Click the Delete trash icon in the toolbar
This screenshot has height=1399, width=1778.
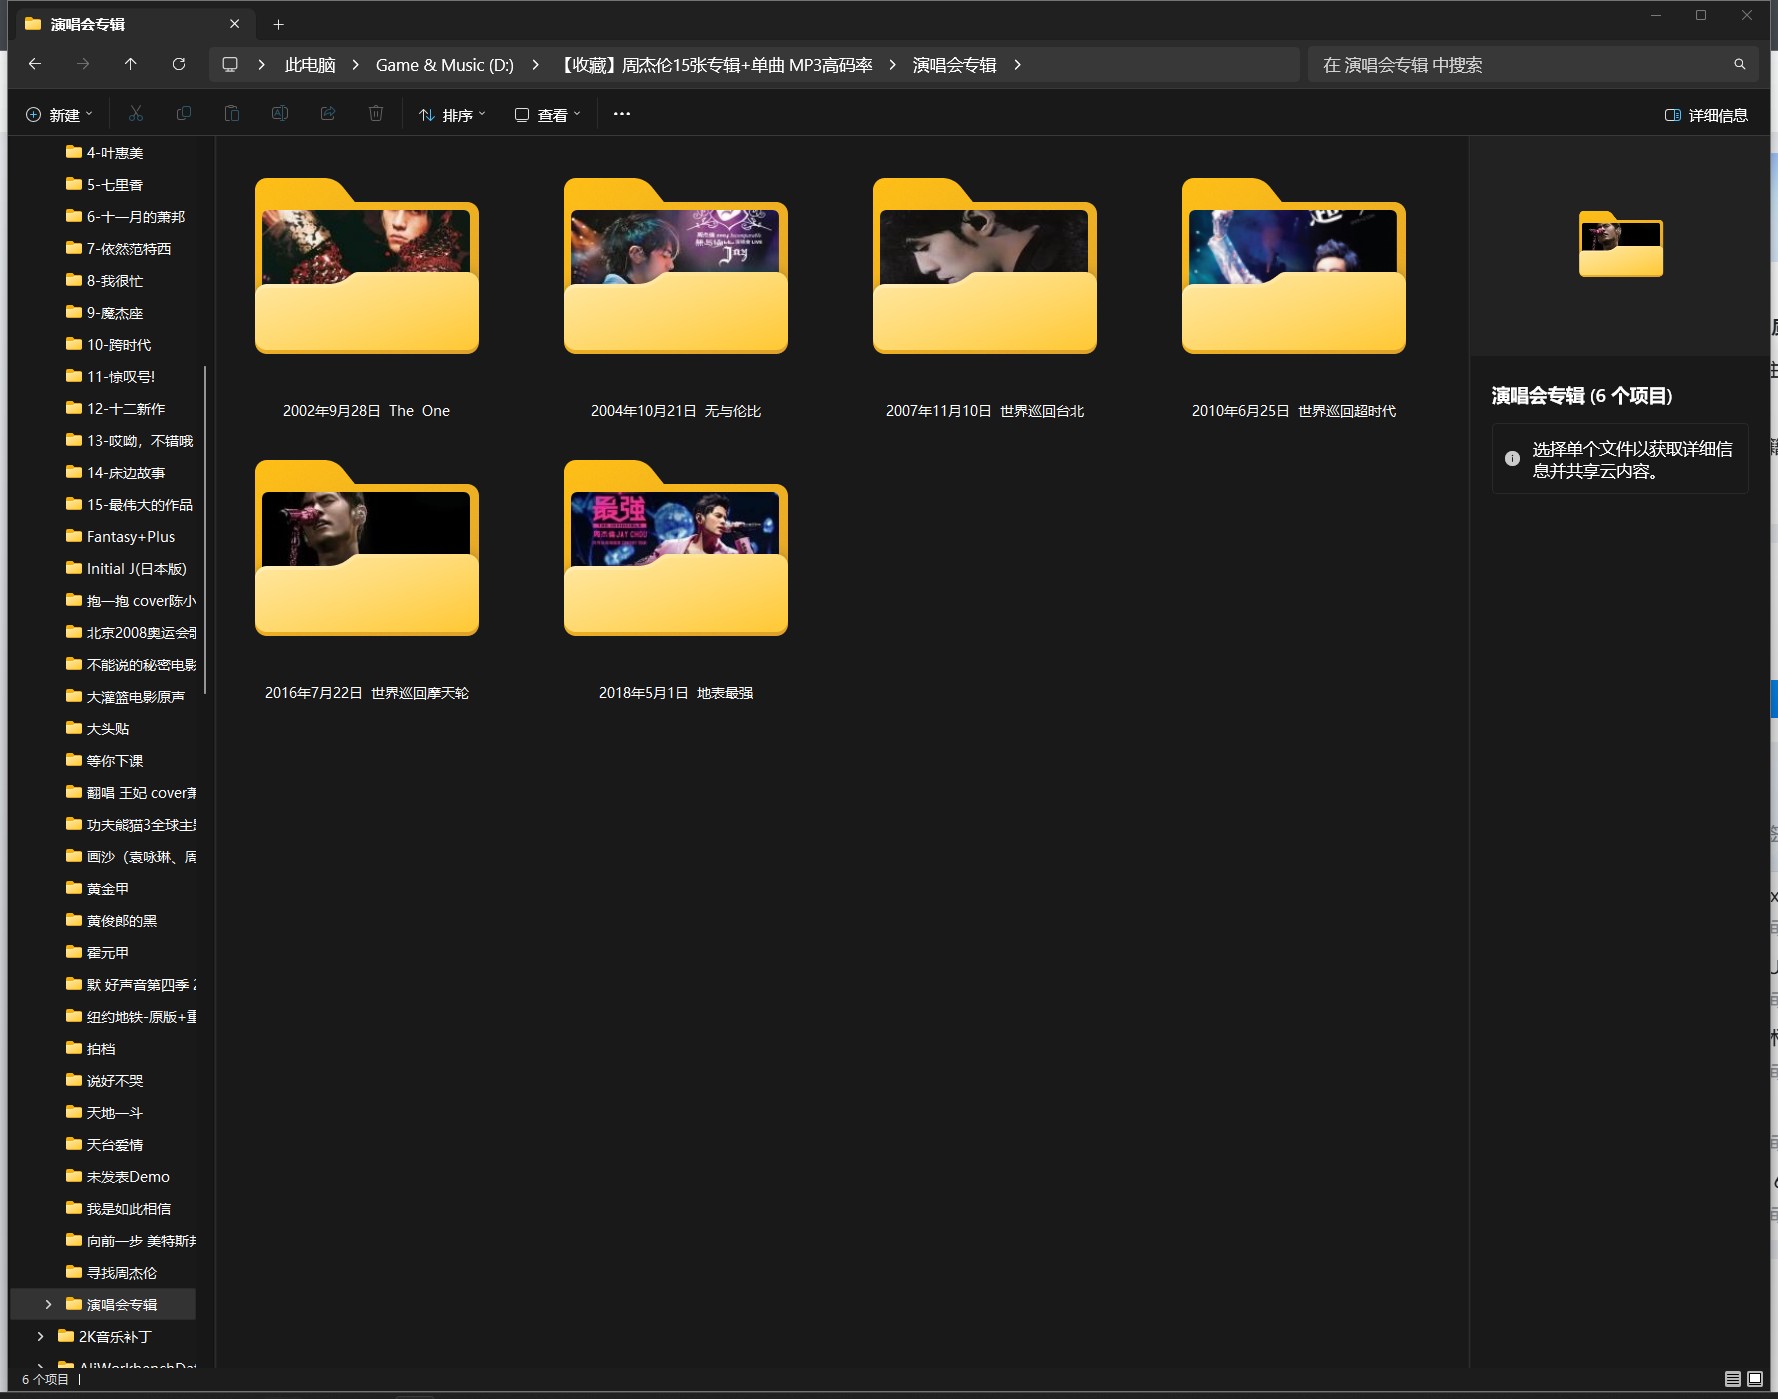[x=376, y=114]
